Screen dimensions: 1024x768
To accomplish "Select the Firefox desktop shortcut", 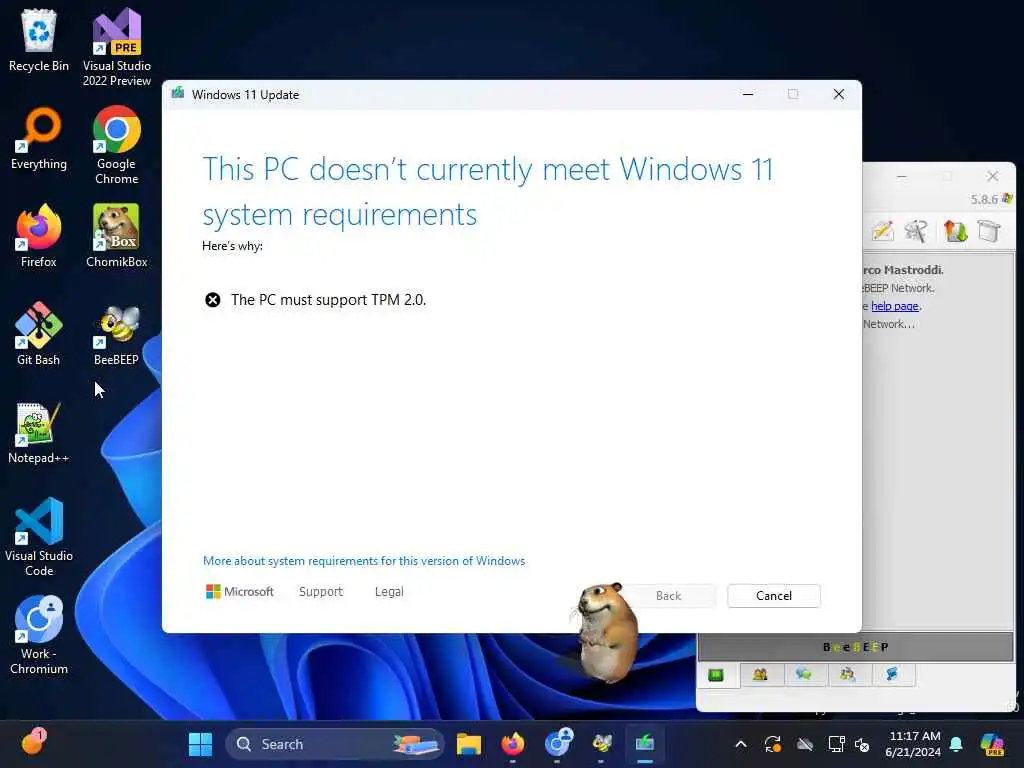I will [39, 235].
